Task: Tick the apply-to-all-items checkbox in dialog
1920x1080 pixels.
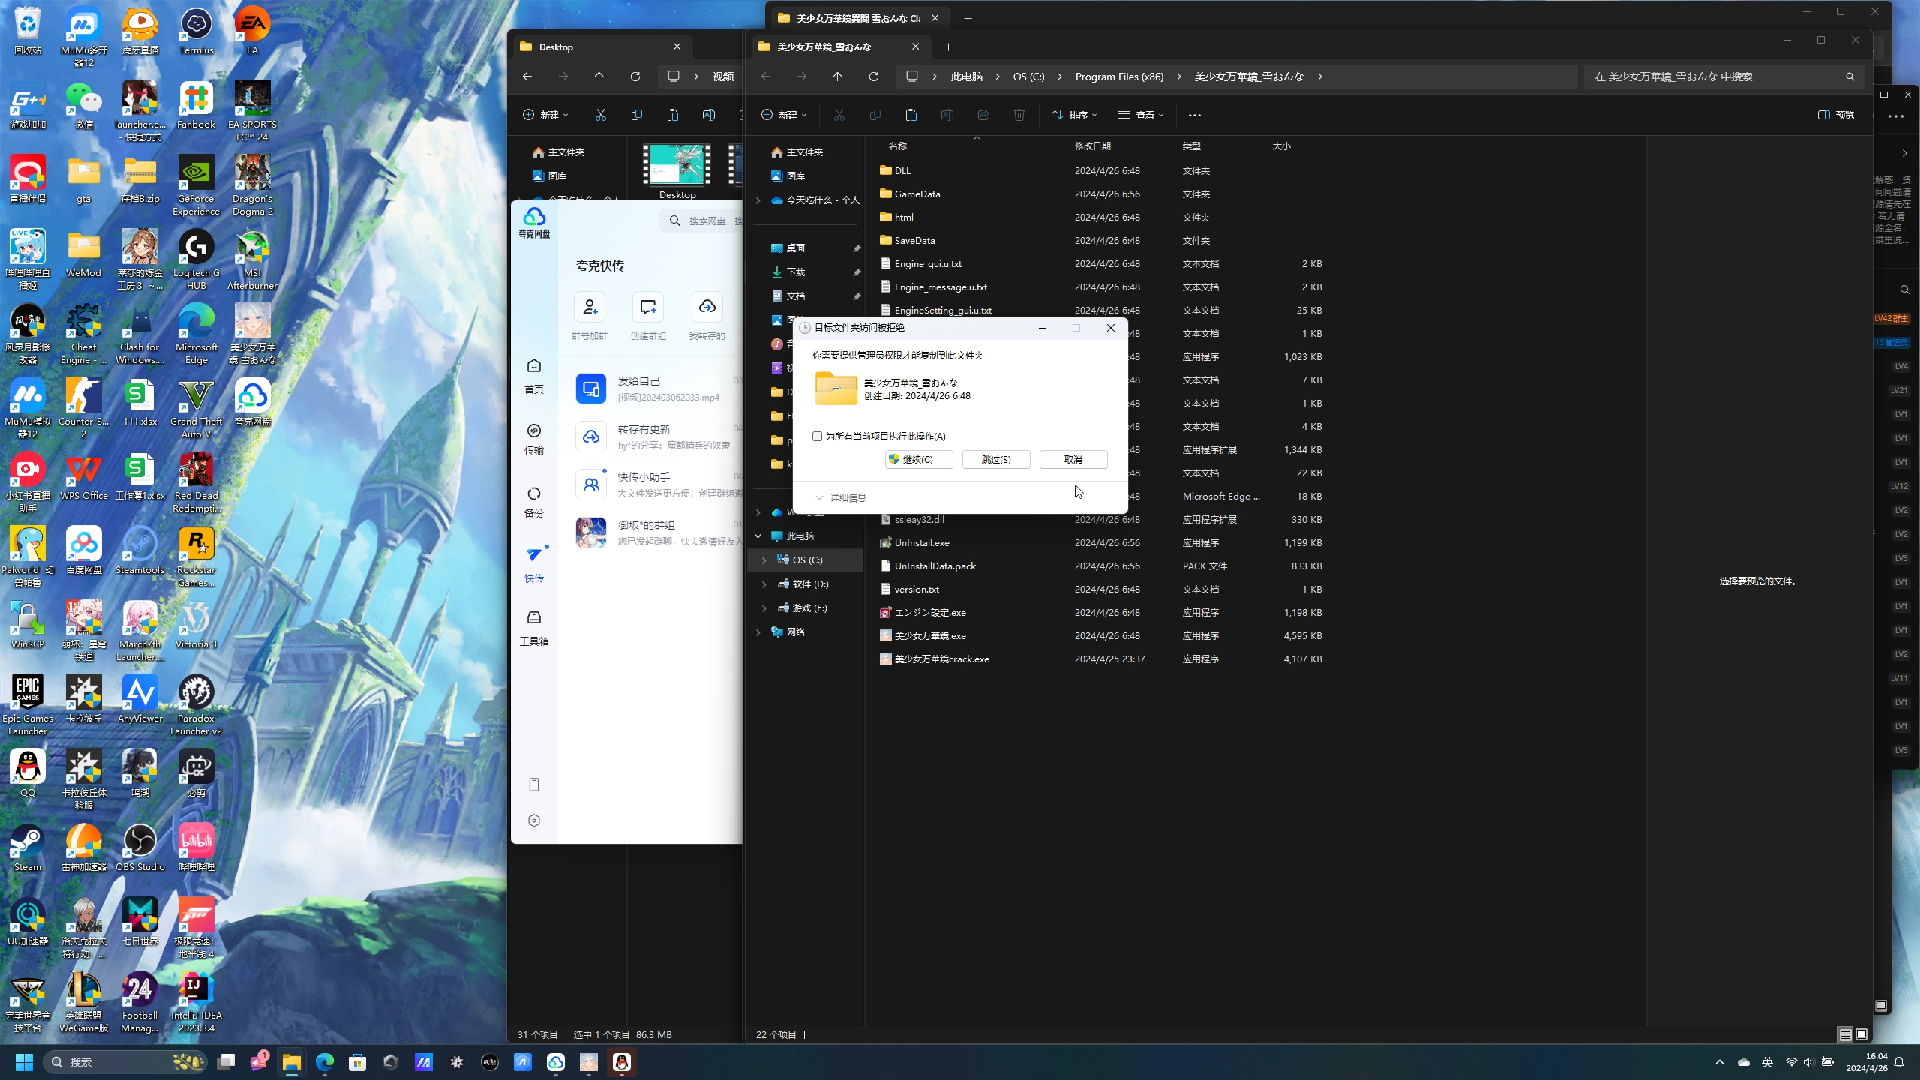Action: pyautogui.click(x=817, y=436)
